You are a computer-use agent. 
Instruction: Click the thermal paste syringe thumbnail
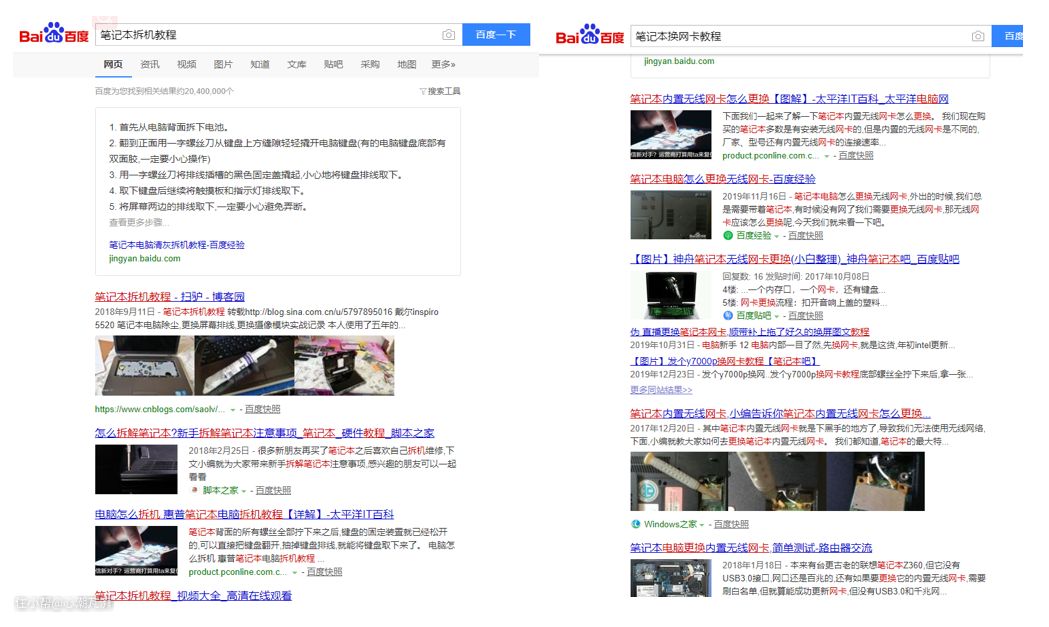[244, 366]
